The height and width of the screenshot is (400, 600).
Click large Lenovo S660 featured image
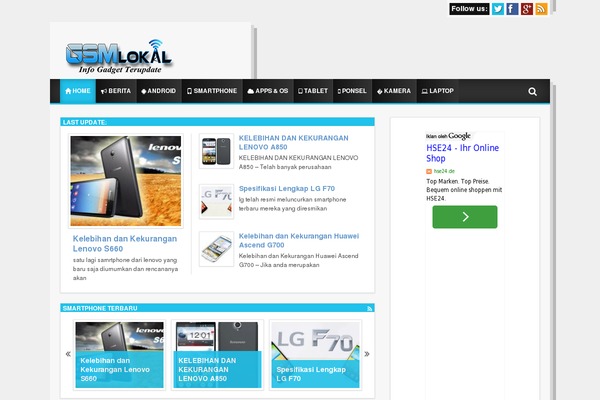click(126, 181)
